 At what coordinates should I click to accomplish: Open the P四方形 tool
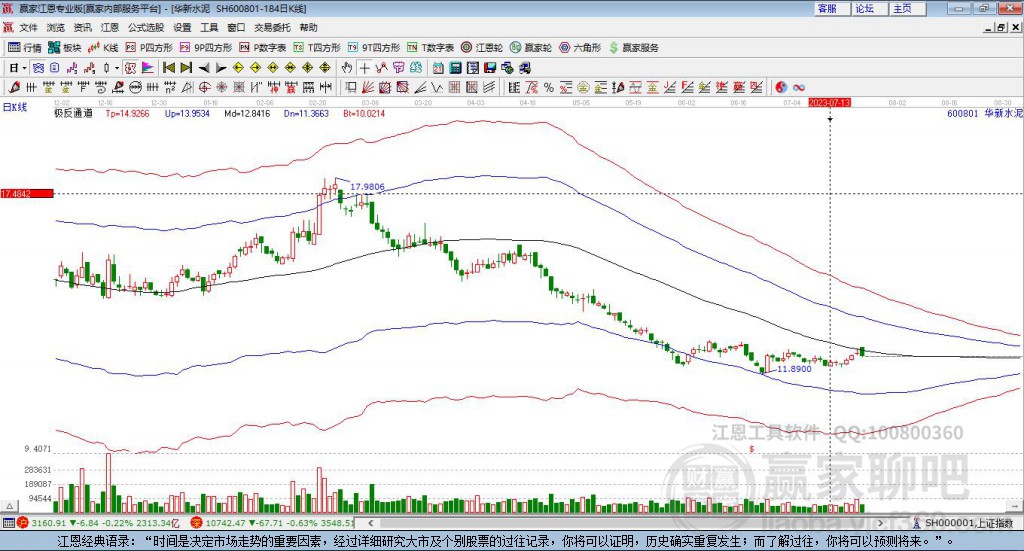point(149,48)
